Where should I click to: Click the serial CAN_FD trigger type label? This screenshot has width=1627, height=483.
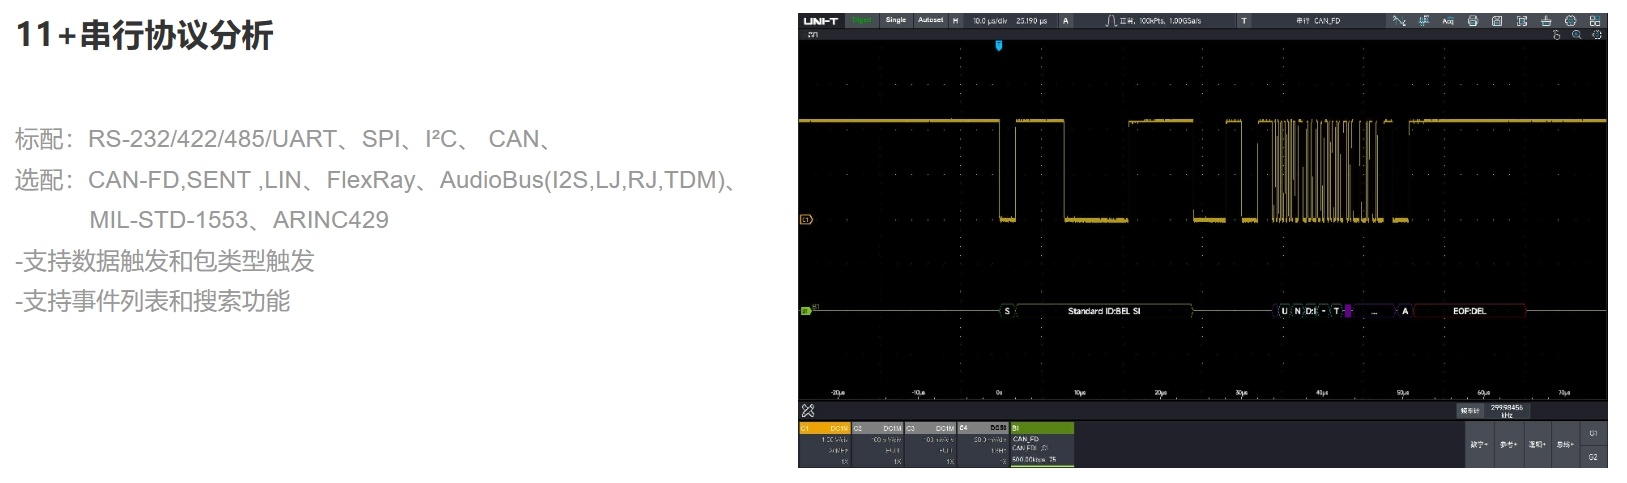tap(1318, 20)
